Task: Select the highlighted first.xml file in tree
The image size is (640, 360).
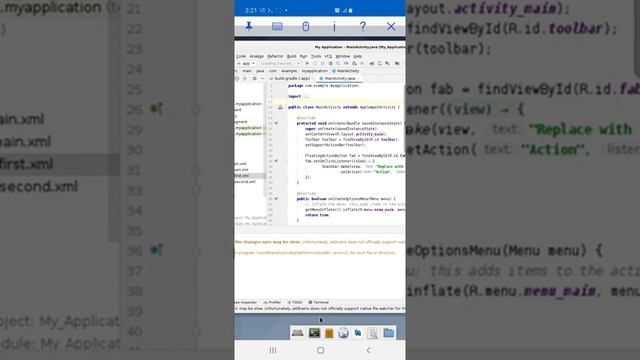Action: pos(250,176)
